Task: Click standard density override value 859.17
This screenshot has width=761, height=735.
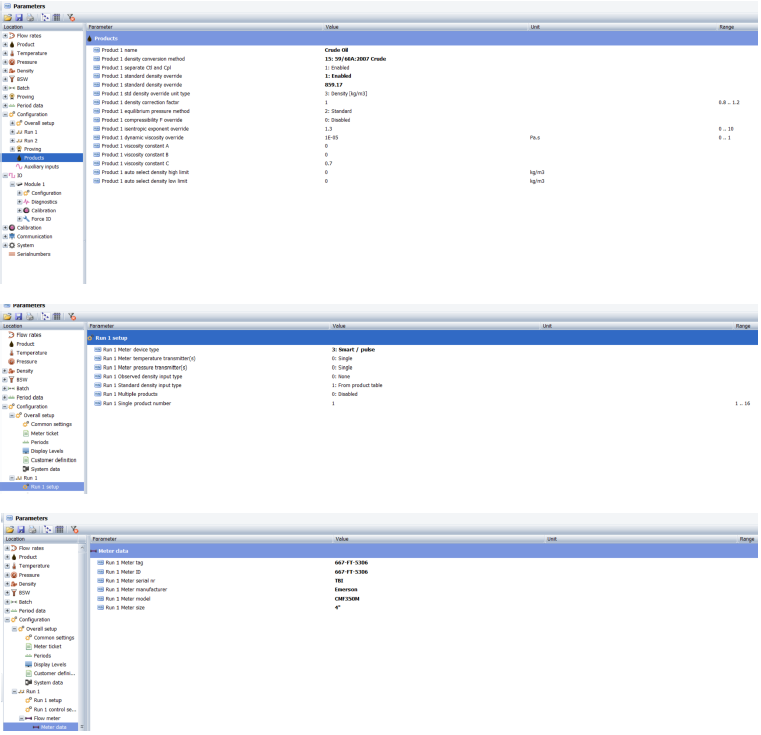Action: (x=333, y=85)
